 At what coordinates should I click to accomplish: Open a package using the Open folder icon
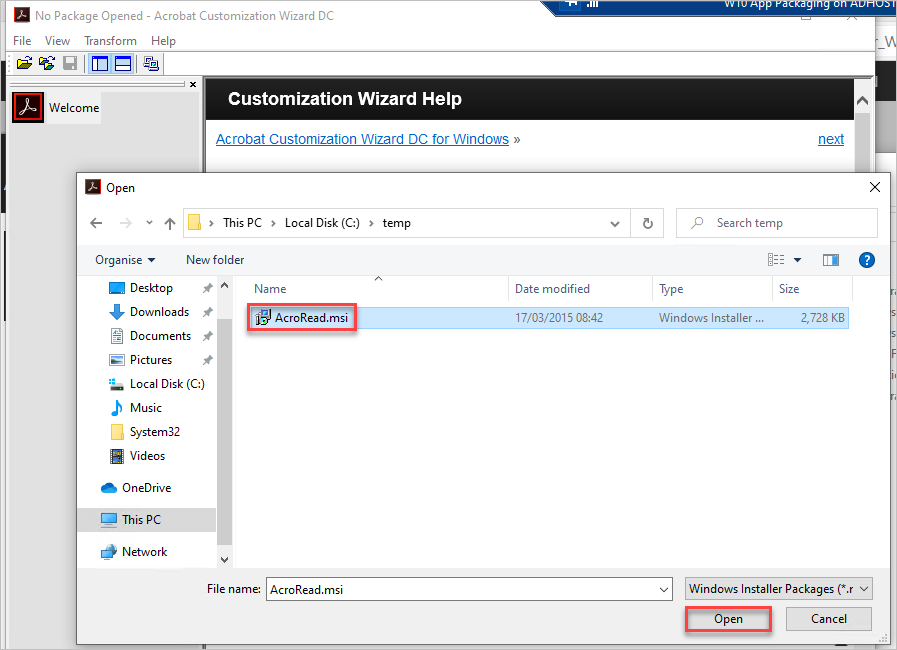pos(24,63)
